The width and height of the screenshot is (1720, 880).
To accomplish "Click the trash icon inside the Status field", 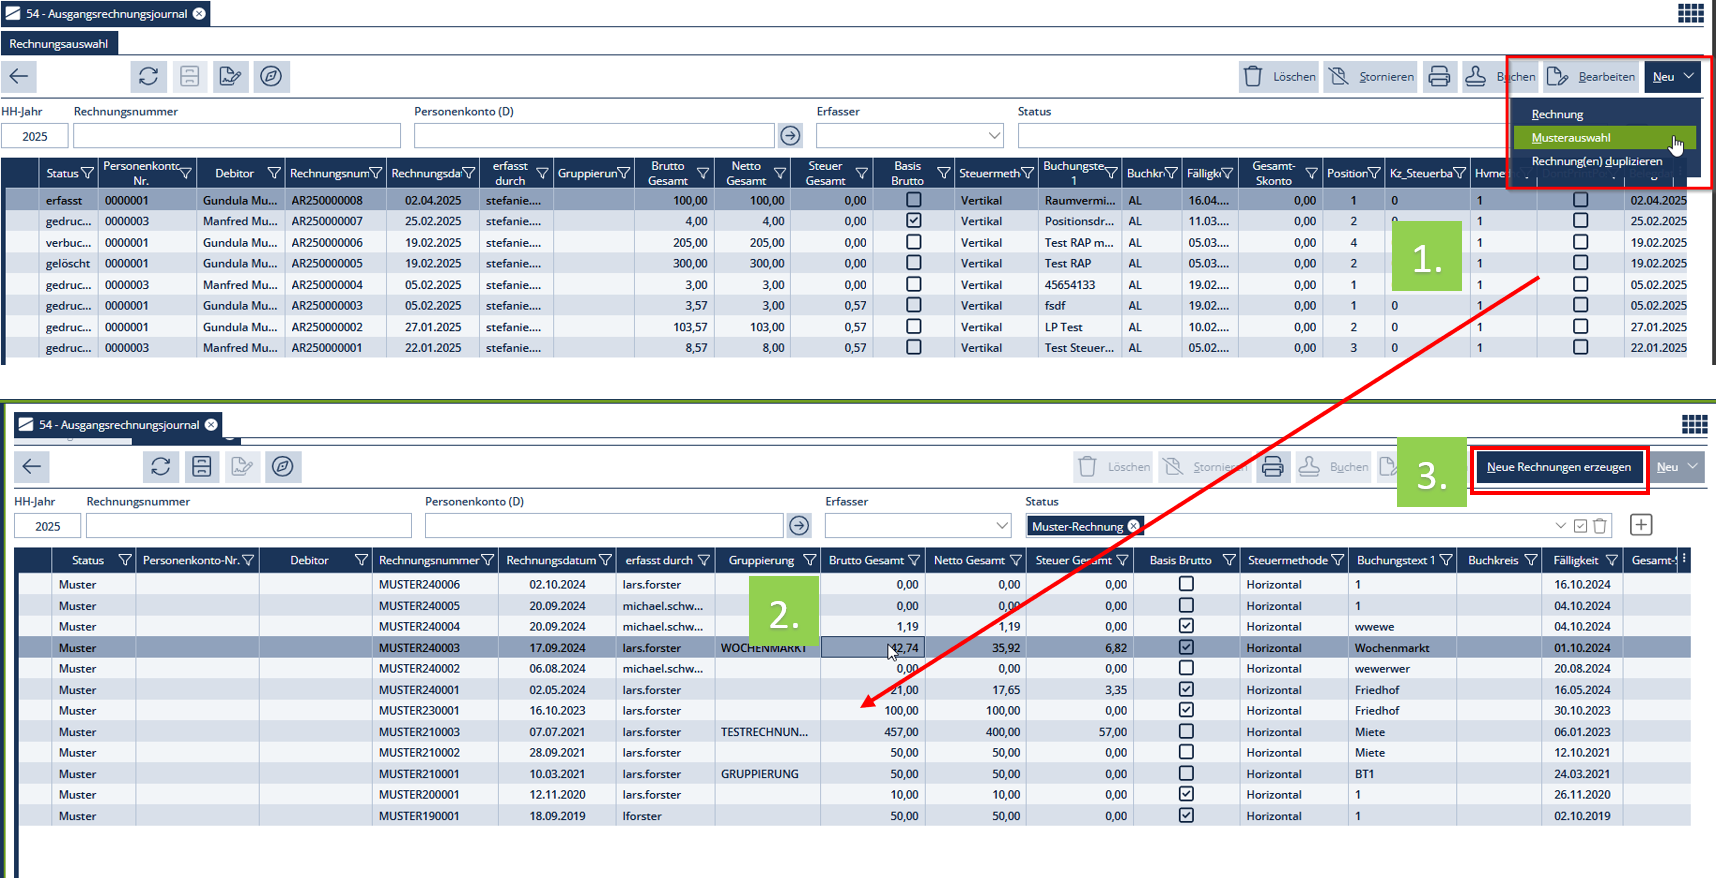I will (1600, 526).
